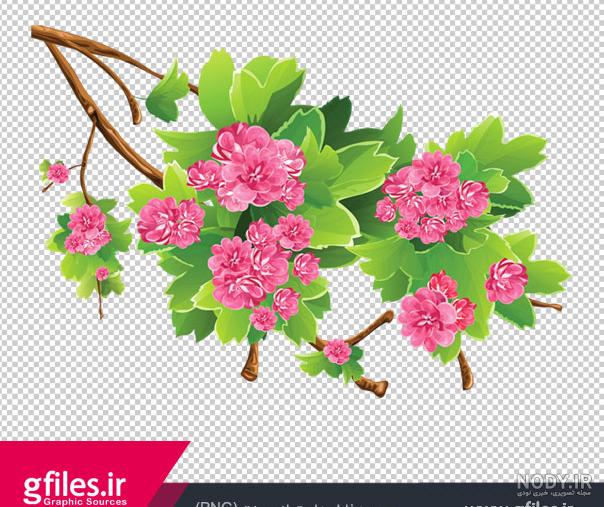Click the brown branch tip at top left
The height and width of the screenshot is (507, 604).
[x=40, y=33]
